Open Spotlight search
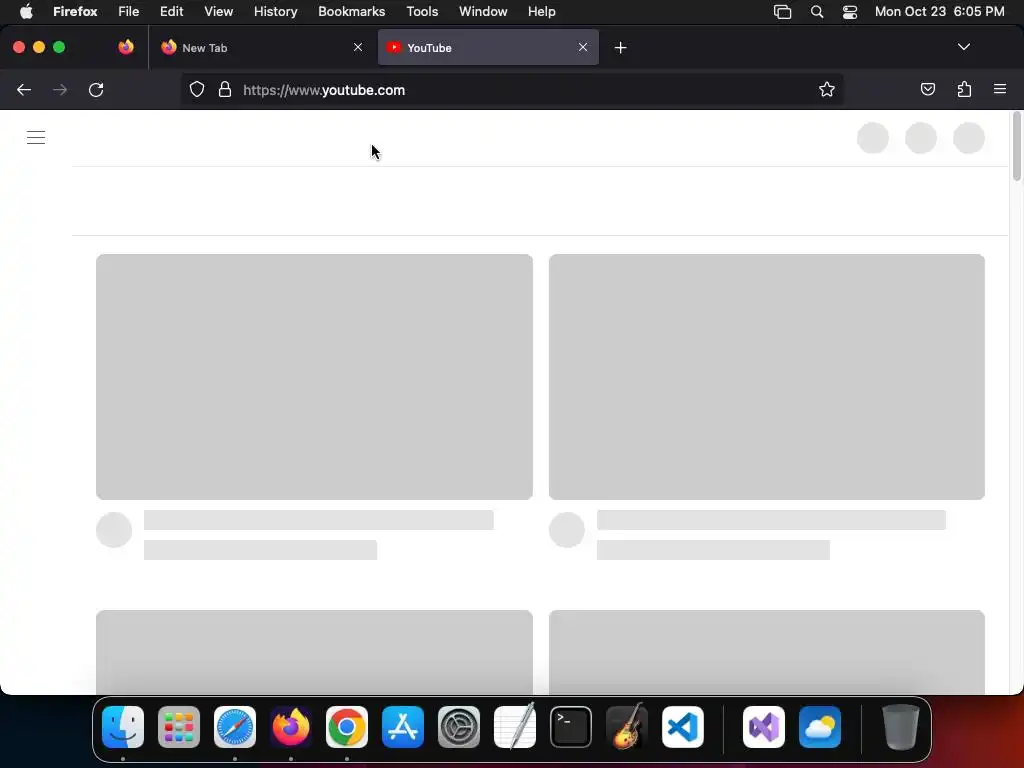Screen dimensions: 1024x768 816,12
